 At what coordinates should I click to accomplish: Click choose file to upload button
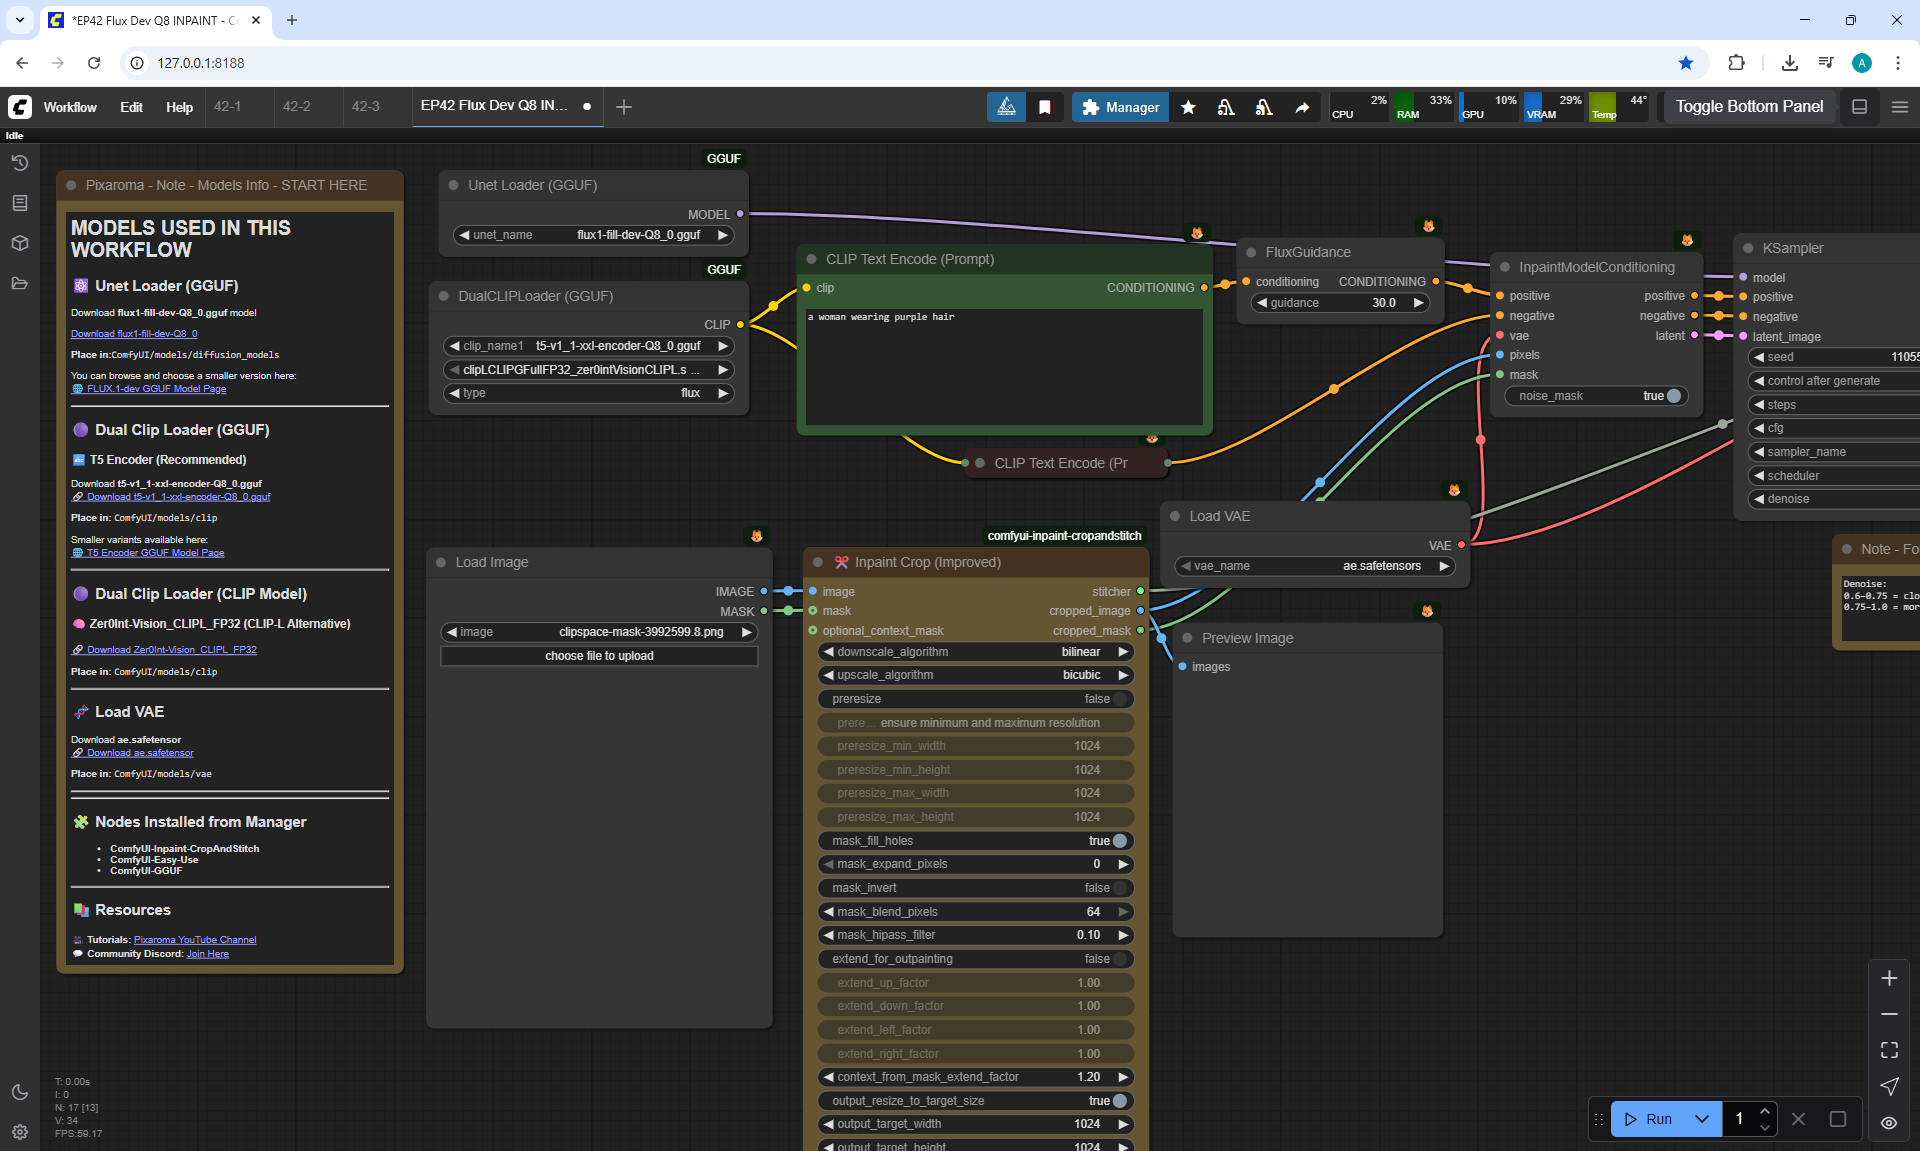(x=599, y=656)
